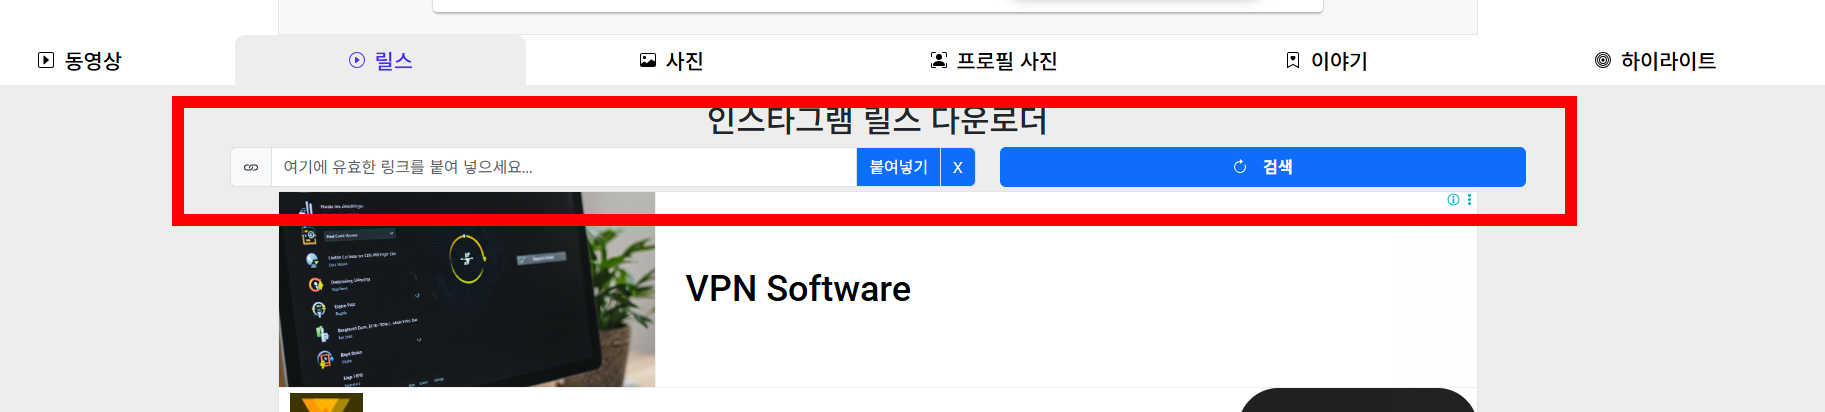This screenshot has width=1825, height=412.
Task: Open the 하이라이트 highlights tab
Action: tap(1654, 61)
